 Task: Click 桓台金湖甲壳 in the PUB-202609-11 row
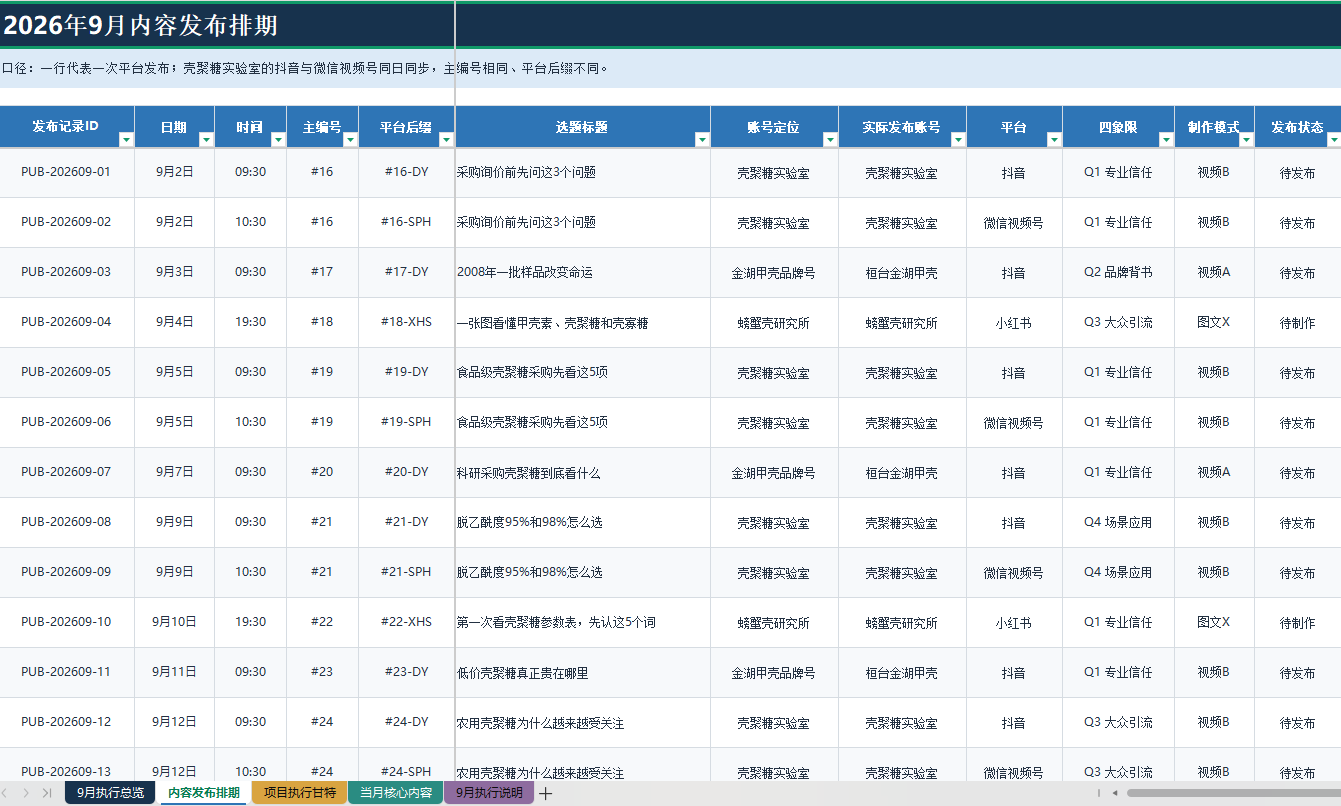[x=902, y=673]
